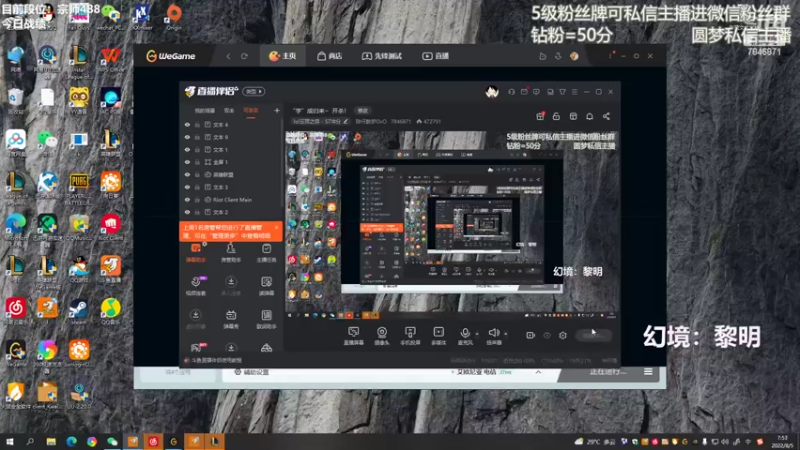Viewport: 800px width, 450px height.
Task: Open the hamburger menu in 直播伴侣 title bar
Action: [574, 92]
